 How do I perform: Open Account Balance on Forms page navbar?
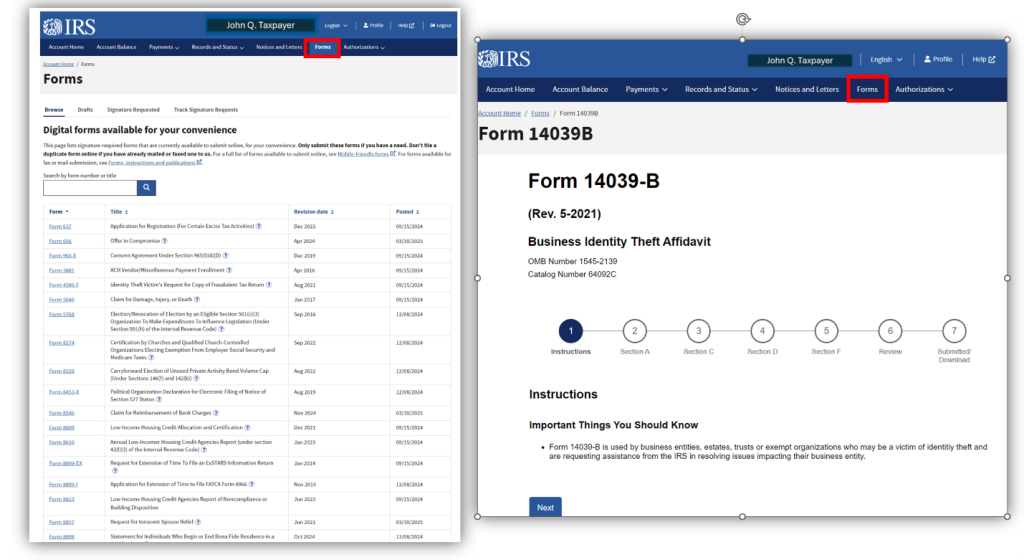(116, 47)
